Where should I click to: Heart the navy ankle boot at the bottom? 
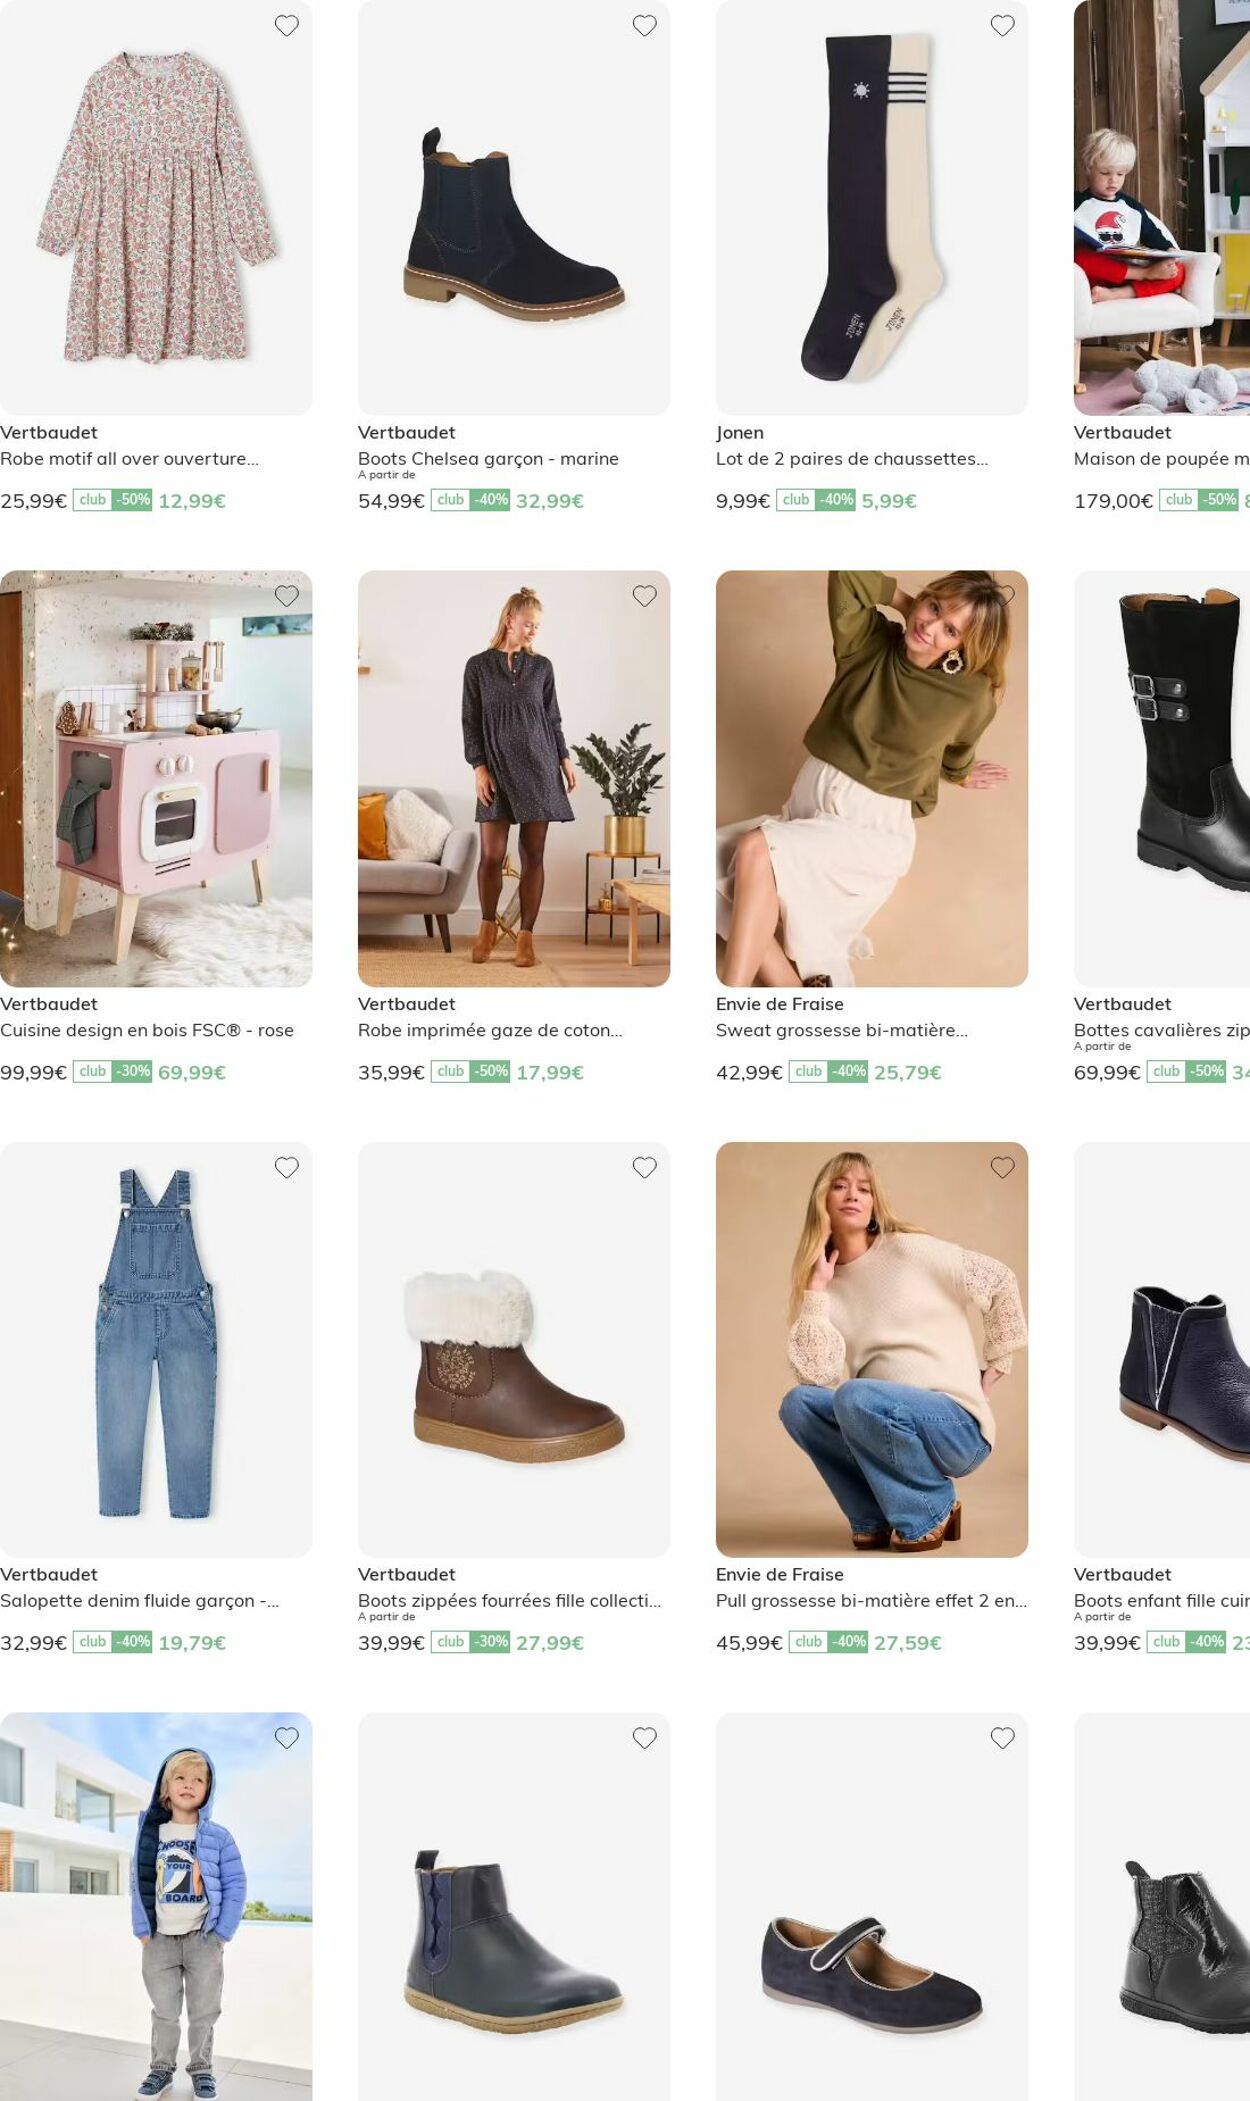click(x=645, y=1738)
